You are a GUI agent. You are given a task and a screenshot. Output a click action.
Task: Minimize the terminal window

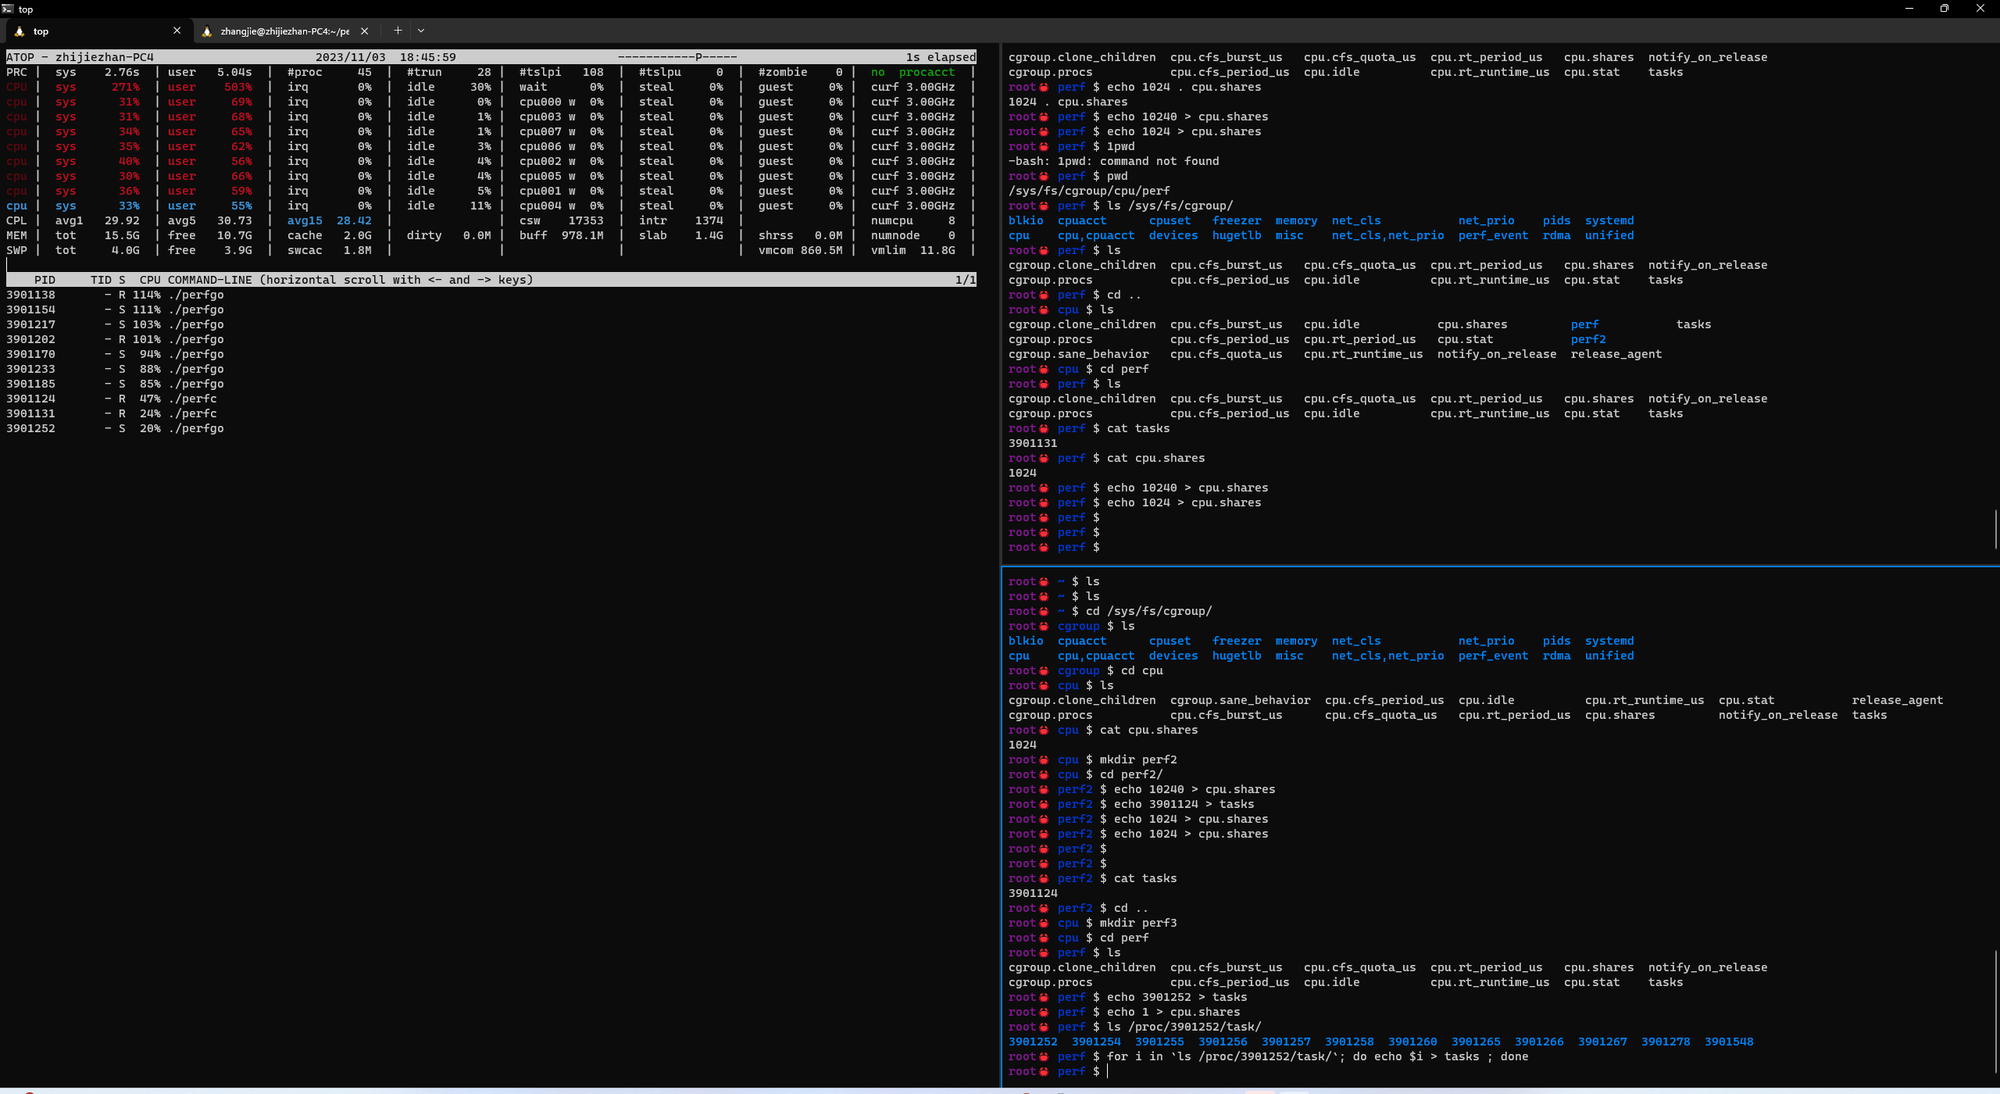point(1909,8)
